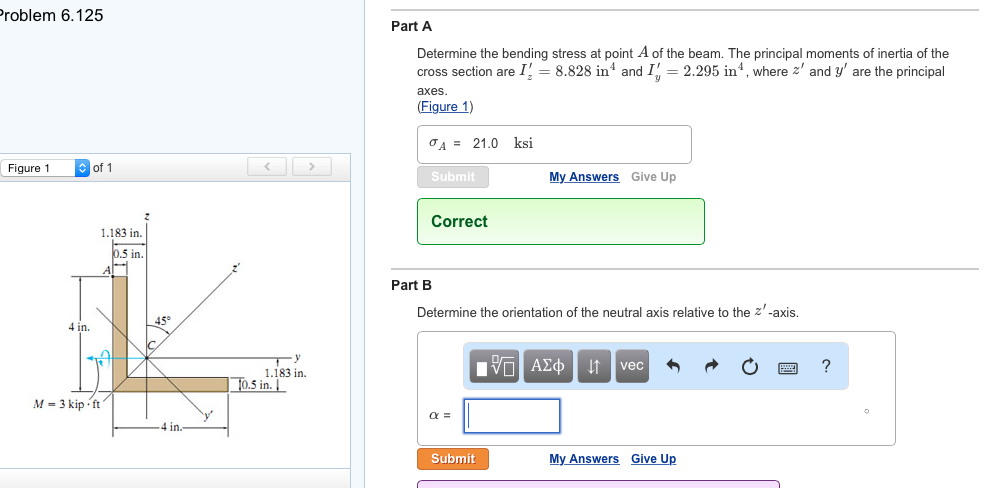Go to the previous figure arrow
Viewport: 987px width, 488px height.
pos(267,167)
